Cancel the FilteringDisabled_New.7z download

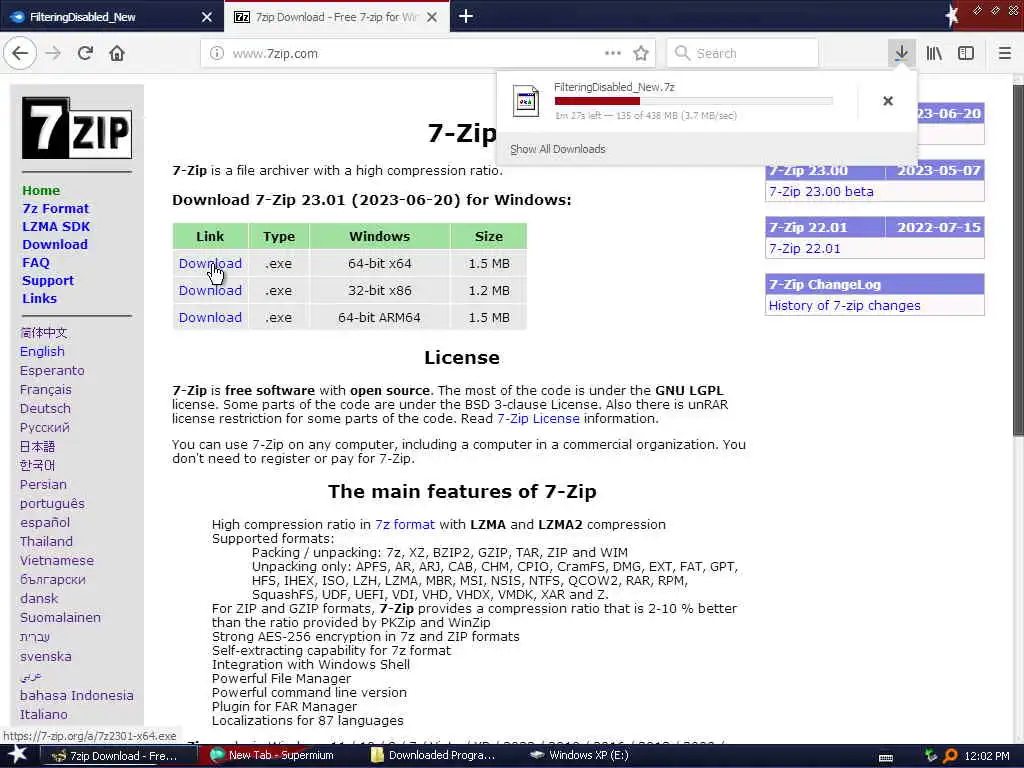[888, 101]
